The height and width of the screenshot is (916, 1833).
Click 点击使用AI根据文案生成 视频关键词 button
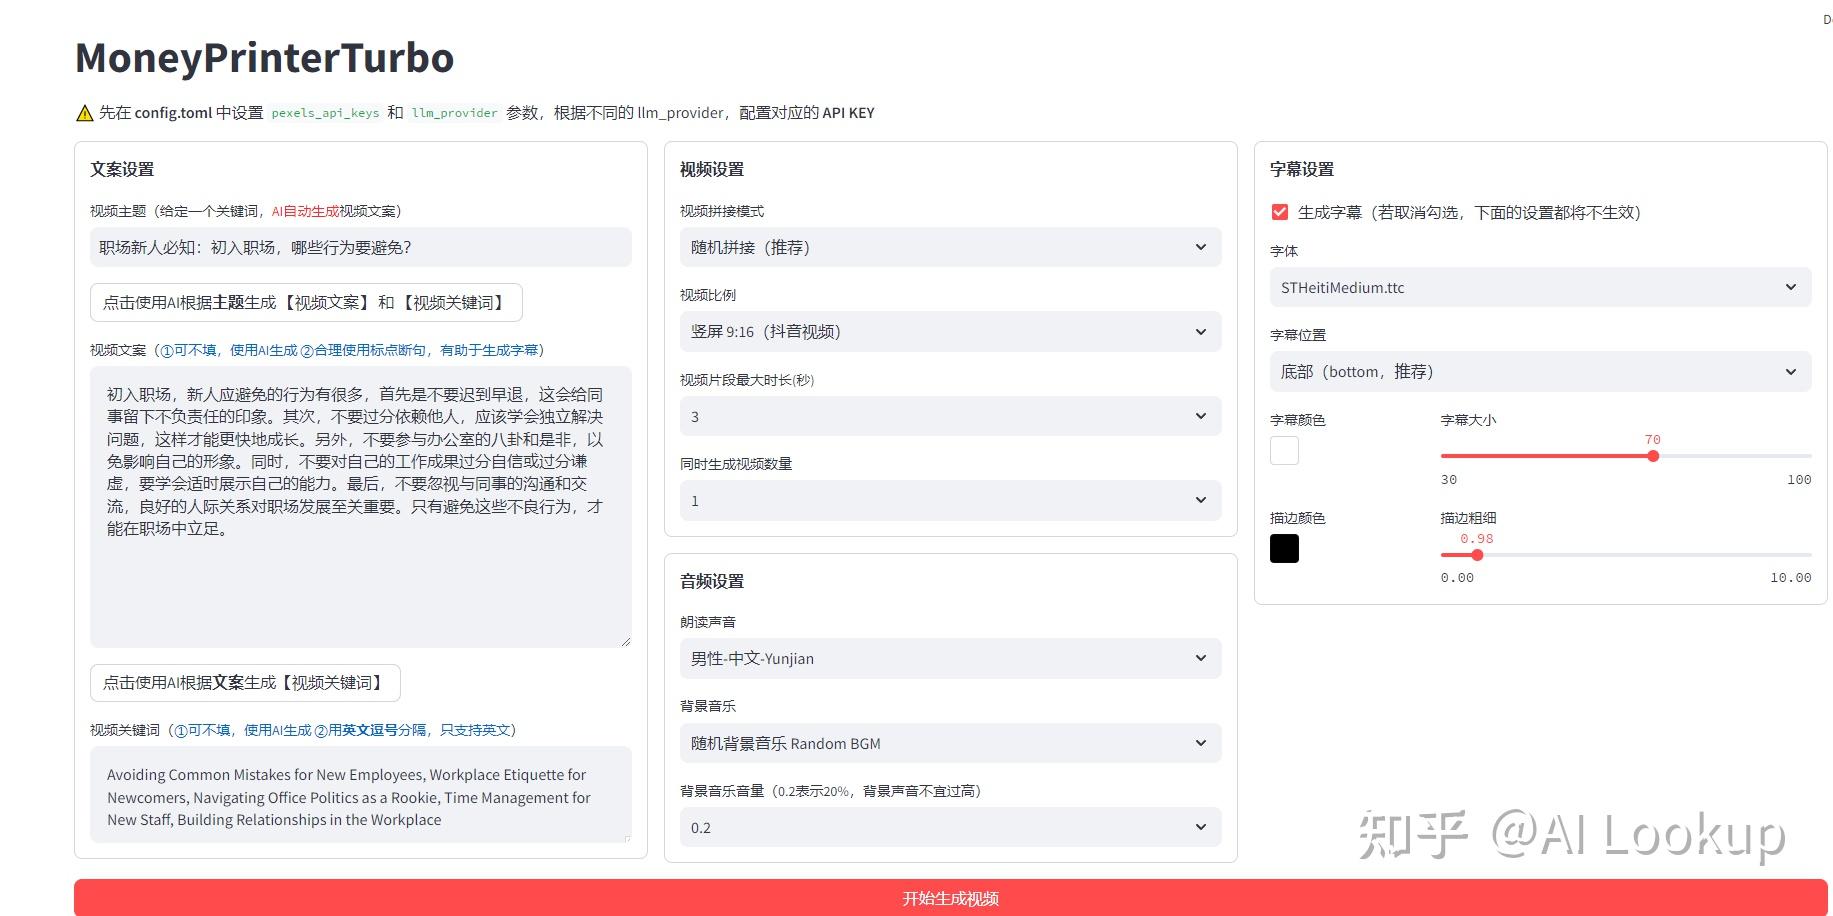point(245,682)
